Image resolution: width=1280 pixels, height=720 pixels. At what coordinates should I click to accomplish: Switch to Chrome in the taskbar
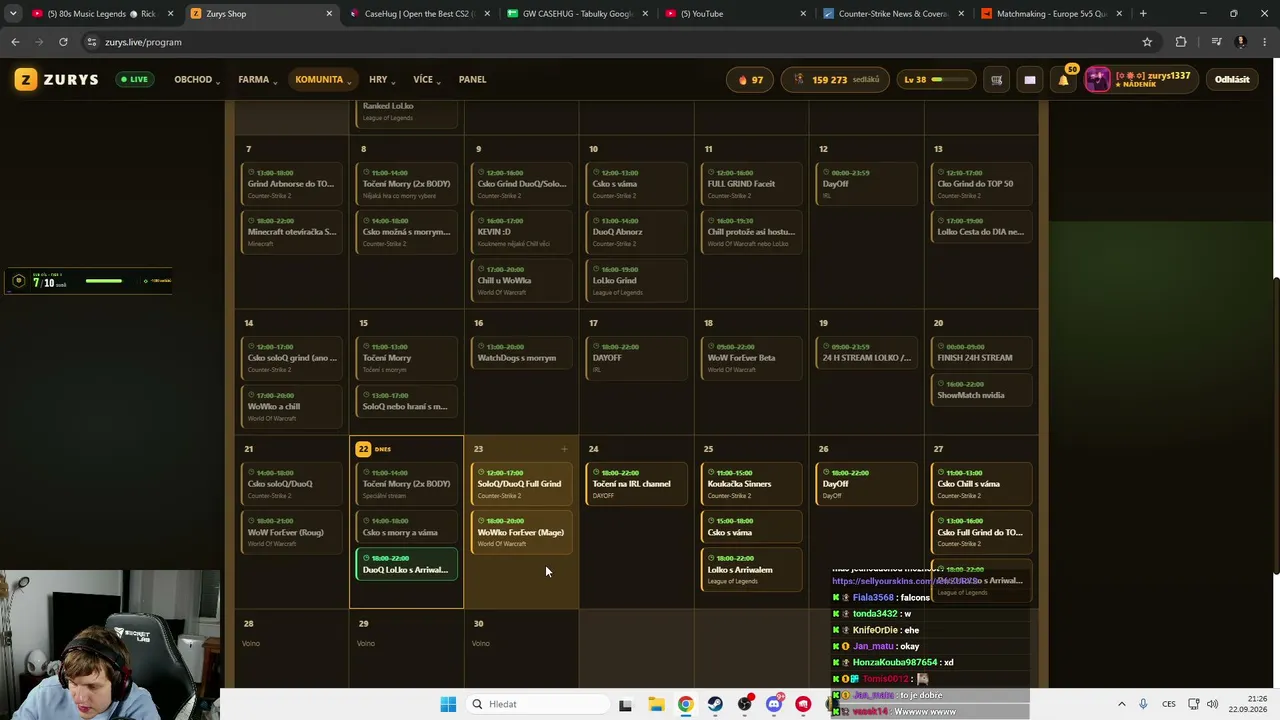685,704
